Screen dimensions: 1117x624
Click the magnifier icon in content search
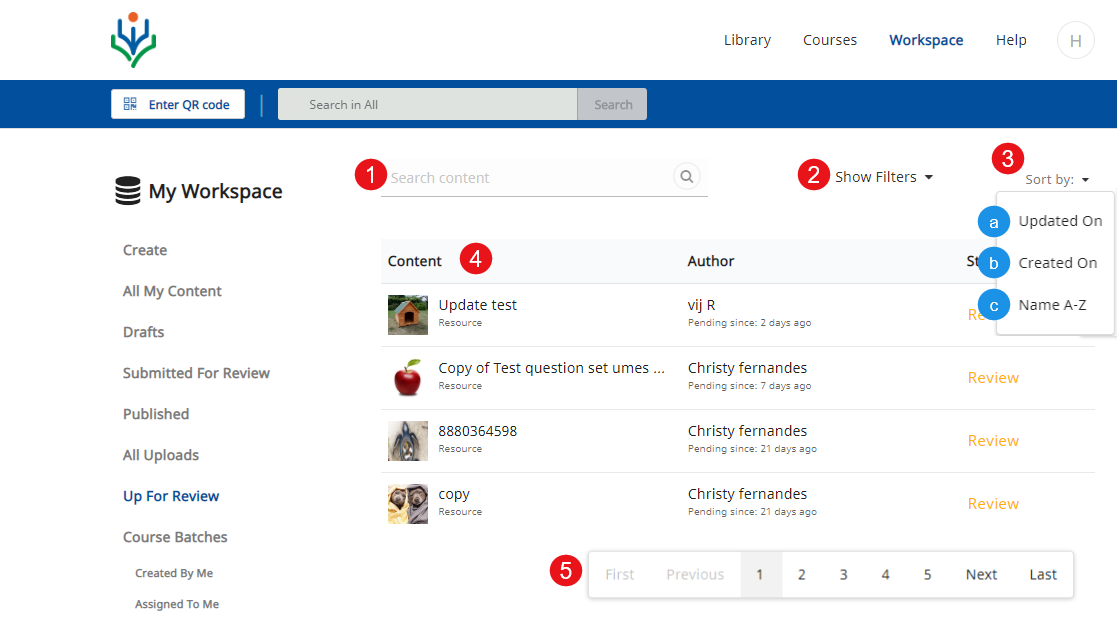tap(687, 177)
